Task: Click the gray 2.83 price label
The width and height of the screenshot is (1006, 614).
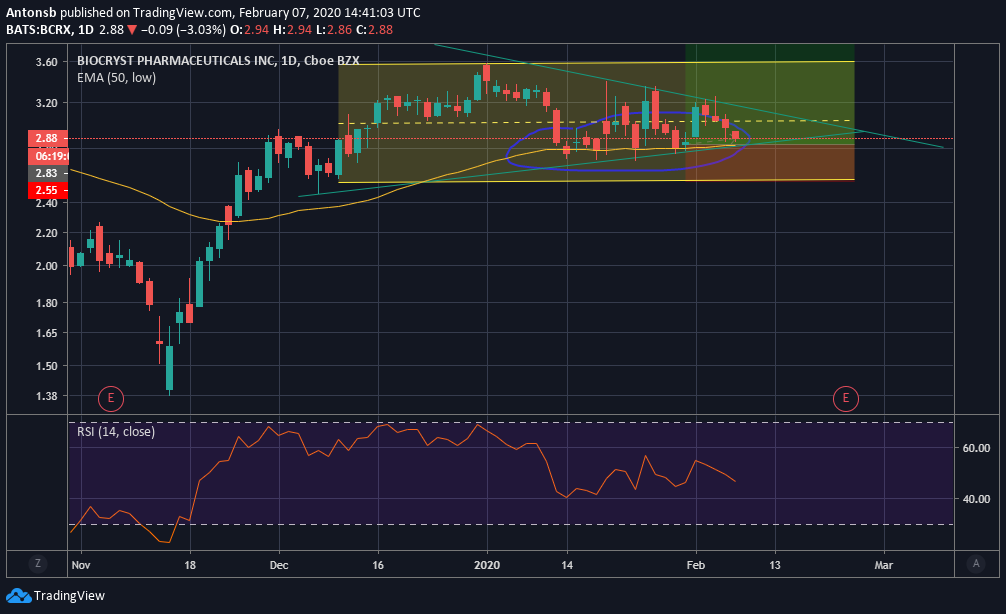Action: point(47,173)
